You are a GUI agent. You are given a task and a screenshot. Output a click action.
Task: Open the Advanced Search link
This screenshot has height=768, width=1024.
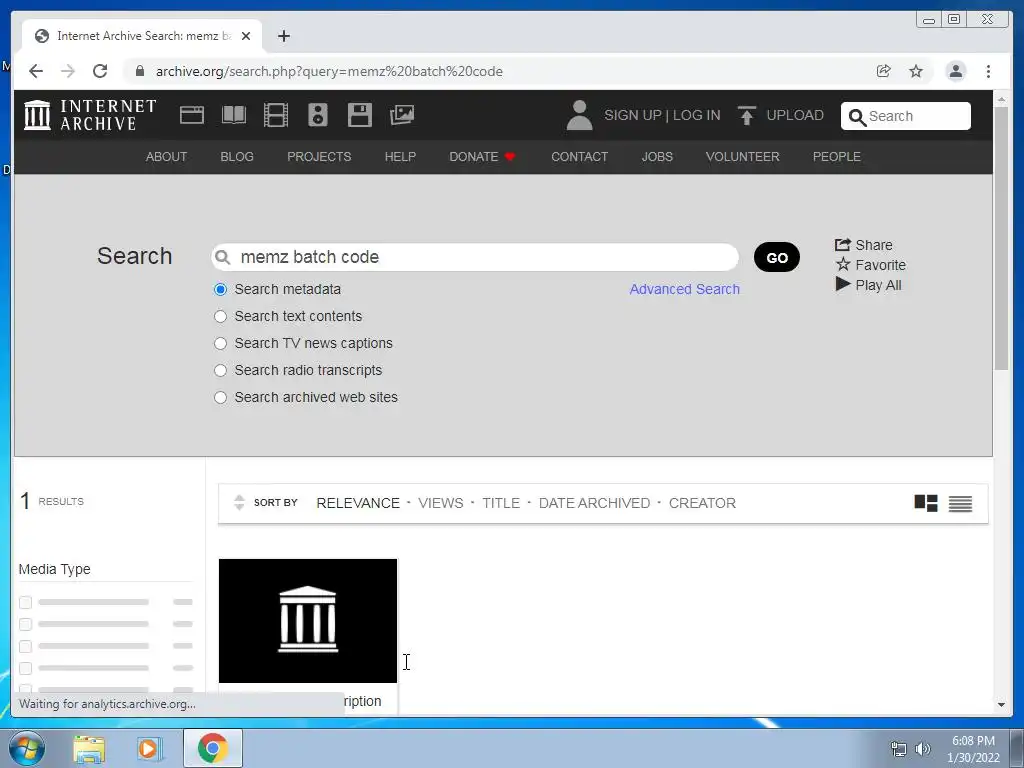(684, 289)
